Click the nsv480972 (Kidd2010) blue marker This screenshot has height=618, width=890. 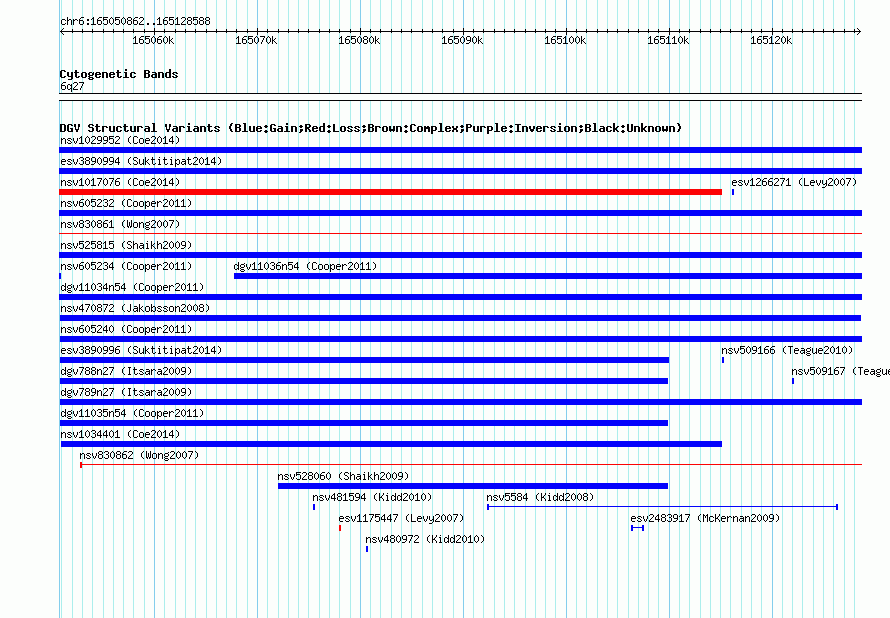click(367, 549)
